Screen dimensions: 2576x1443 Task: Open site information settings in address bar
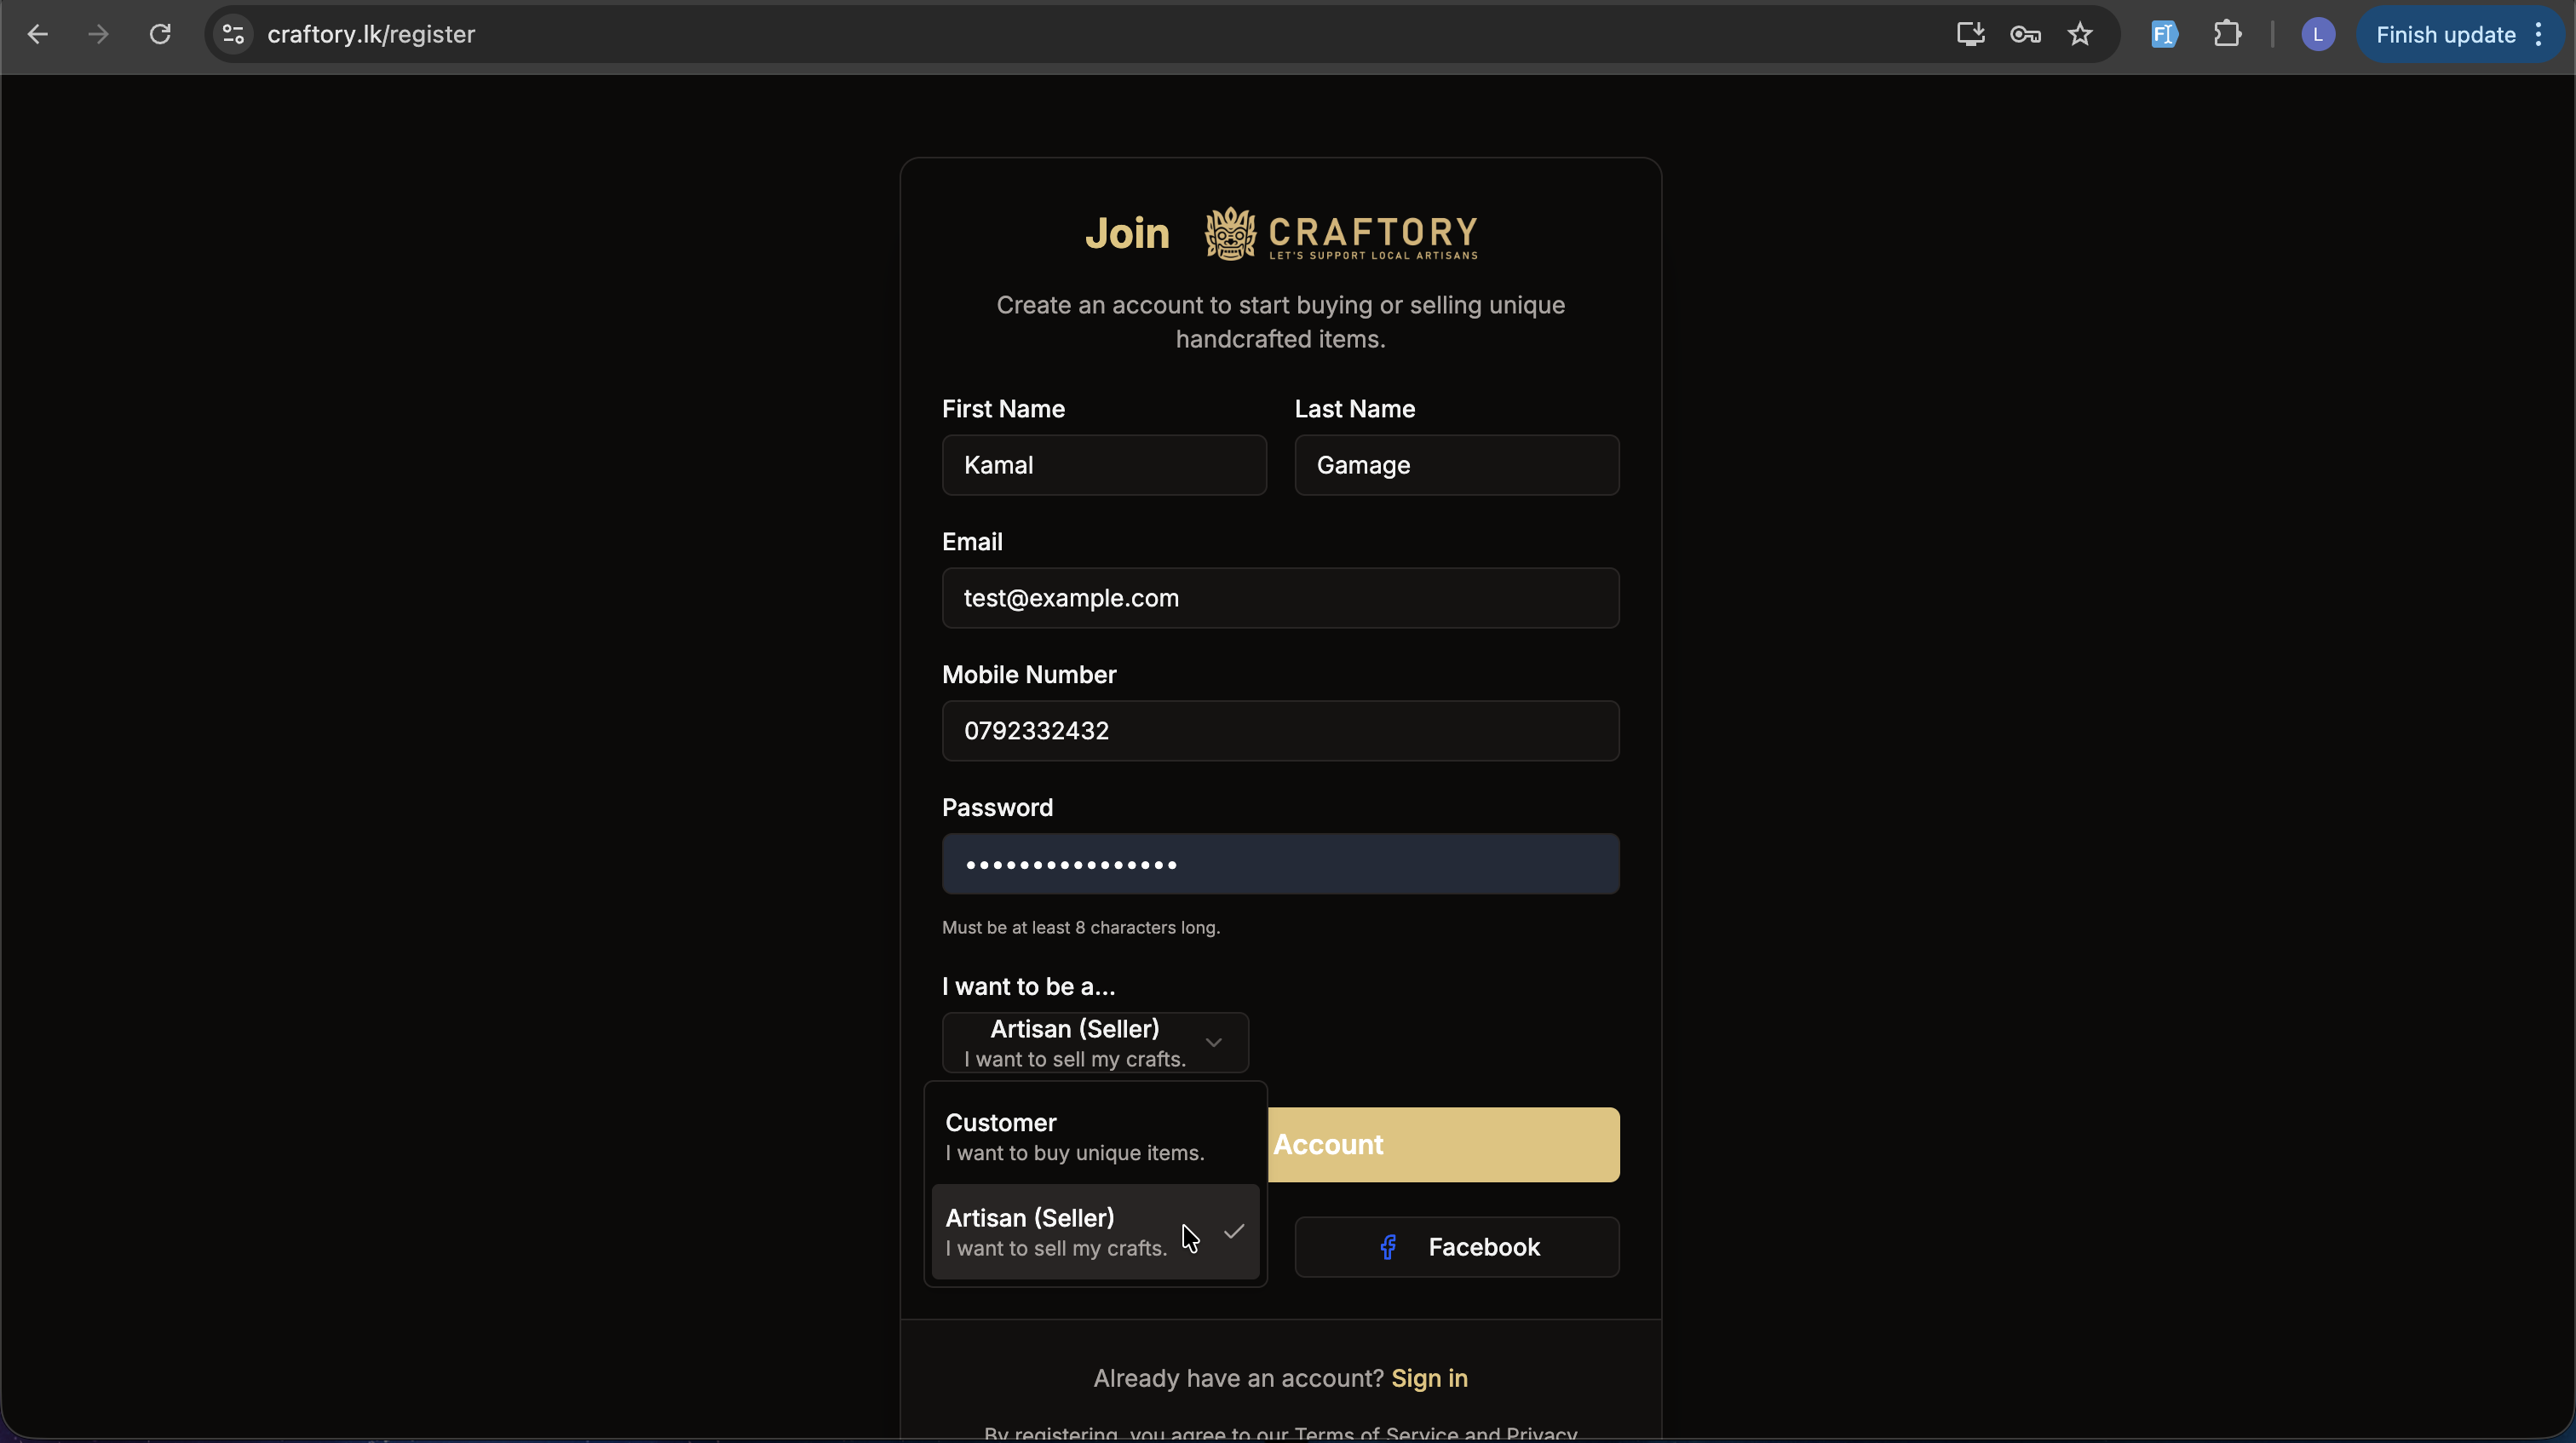[232, 34]
